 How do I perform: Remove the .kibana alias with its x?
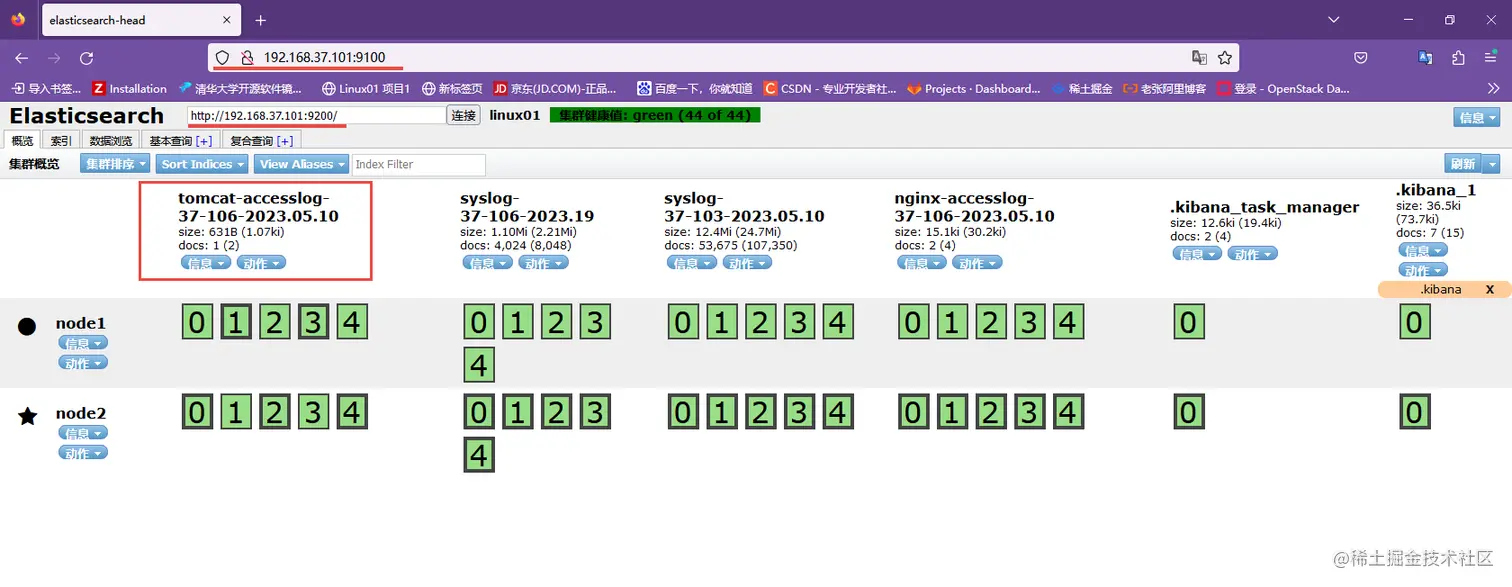click(x=1490, y=289)
